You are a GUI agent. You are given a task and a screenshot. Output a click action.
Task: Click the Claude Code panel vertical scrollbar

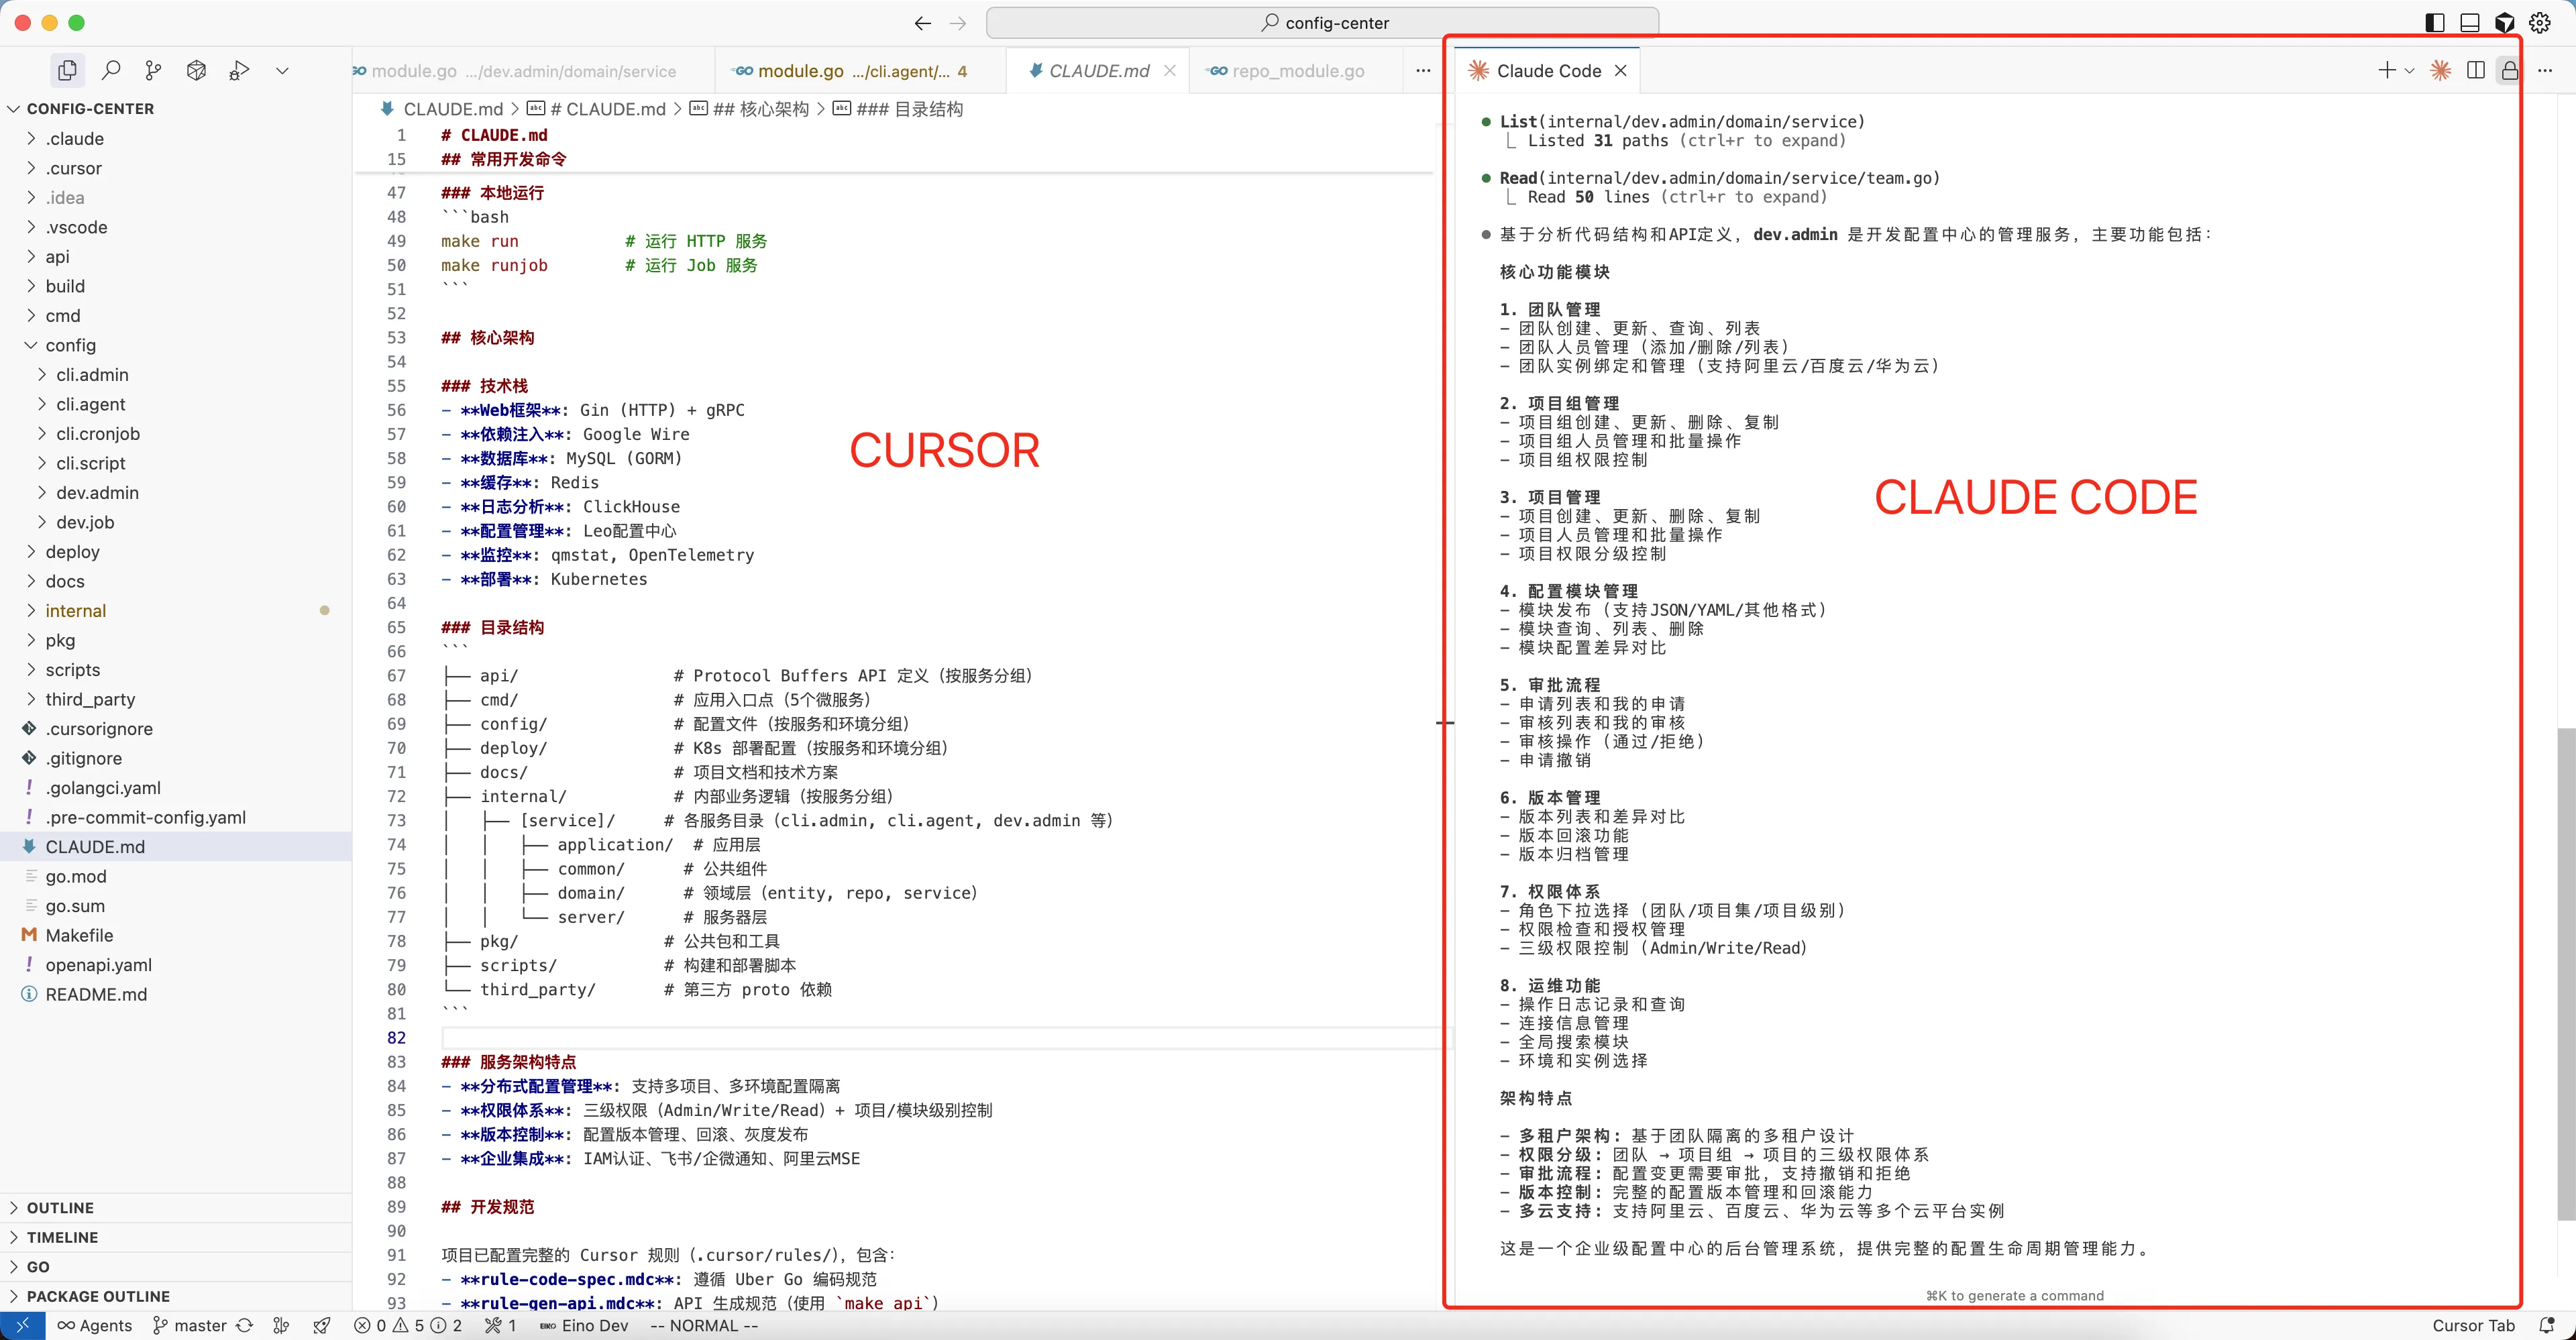point(2565,974)
